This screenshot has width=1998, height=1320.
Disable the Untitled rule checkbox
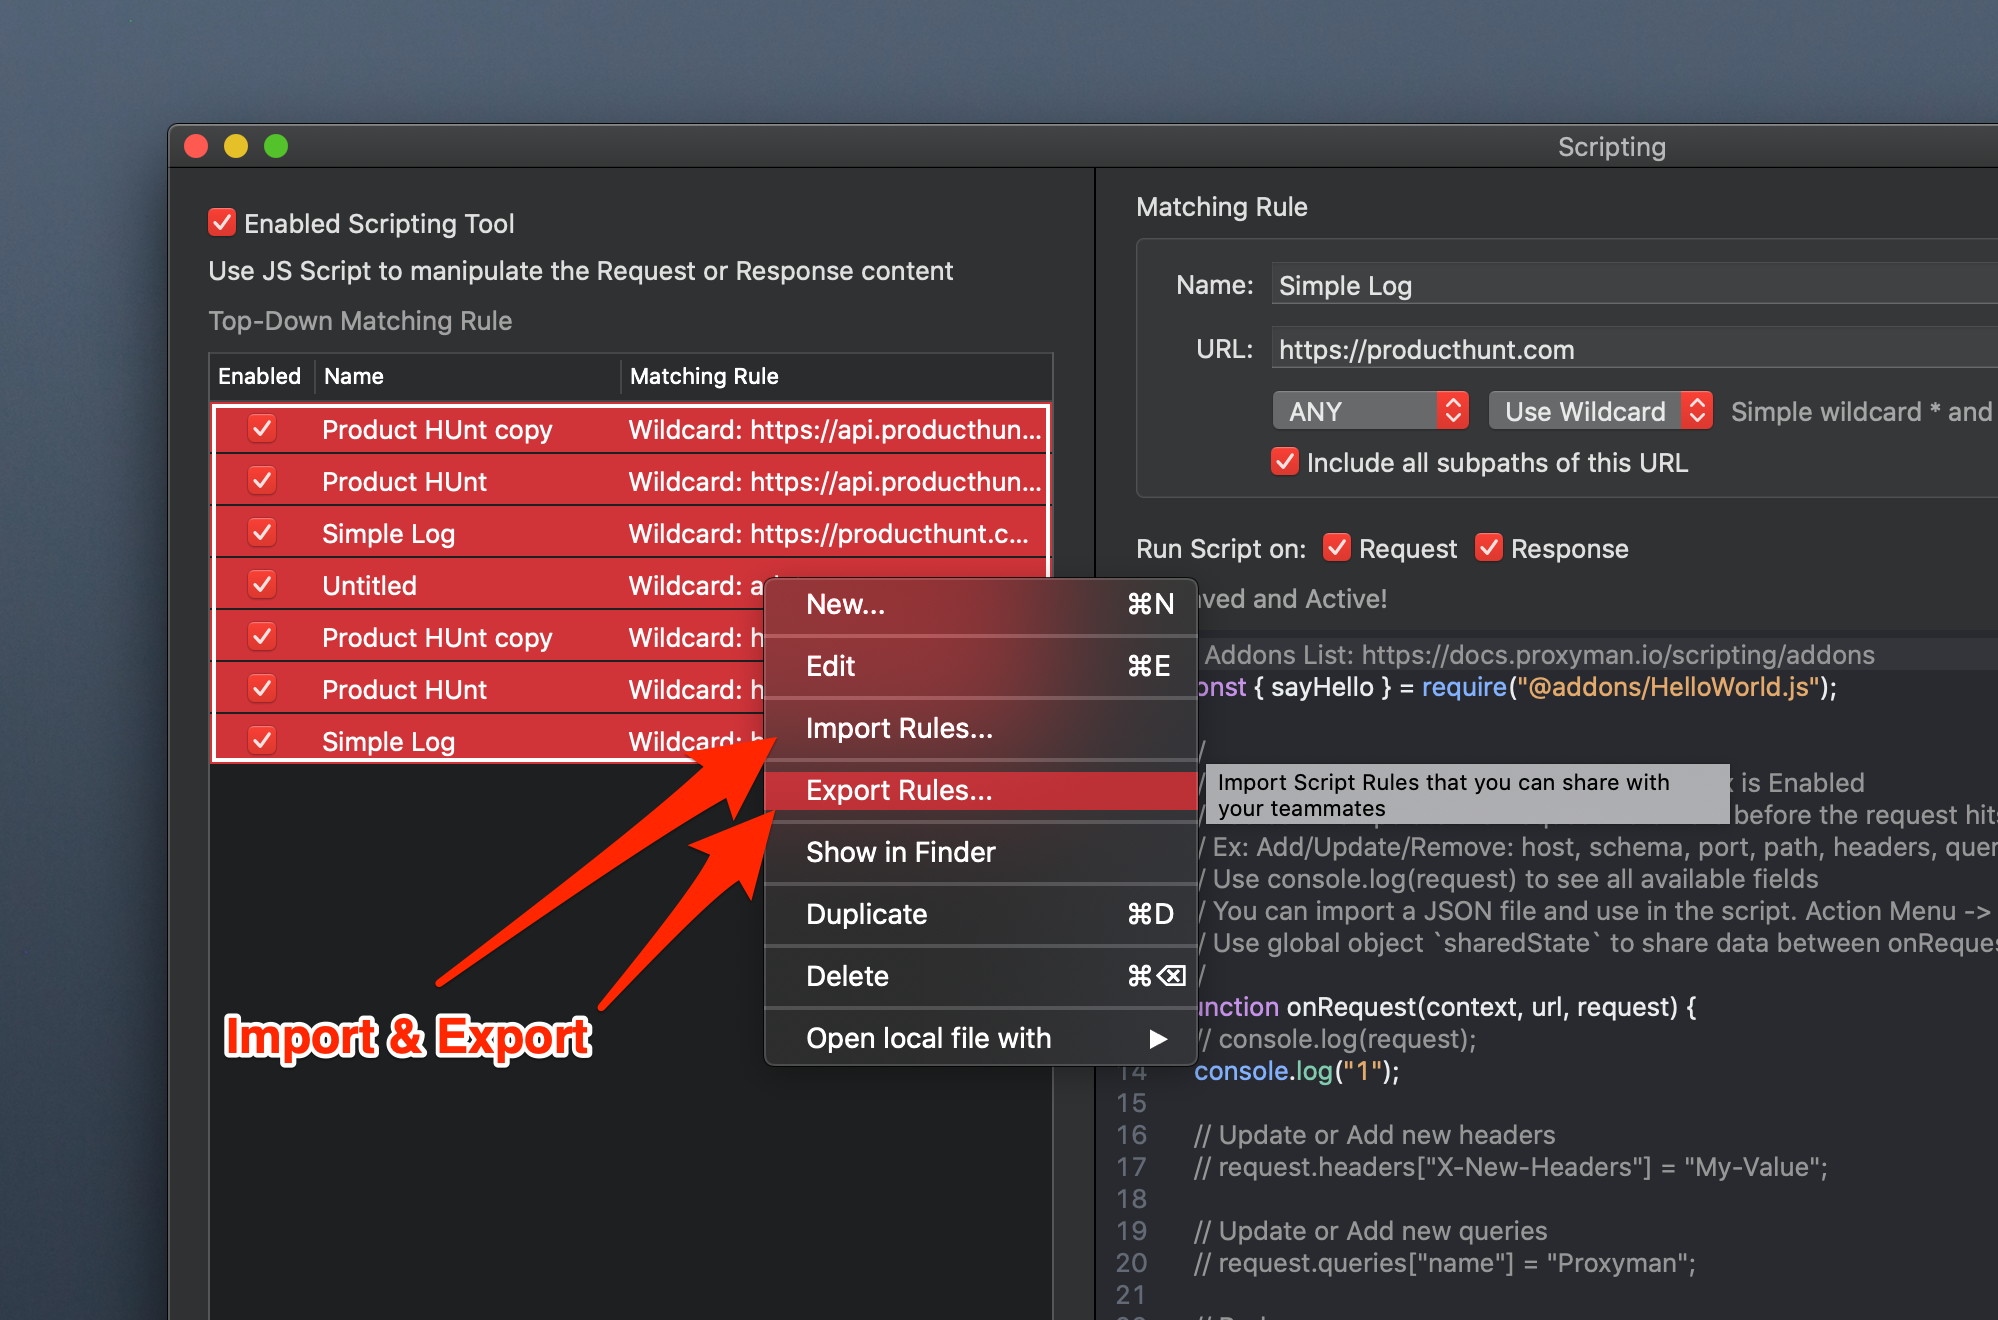click(x=262, y=585)
